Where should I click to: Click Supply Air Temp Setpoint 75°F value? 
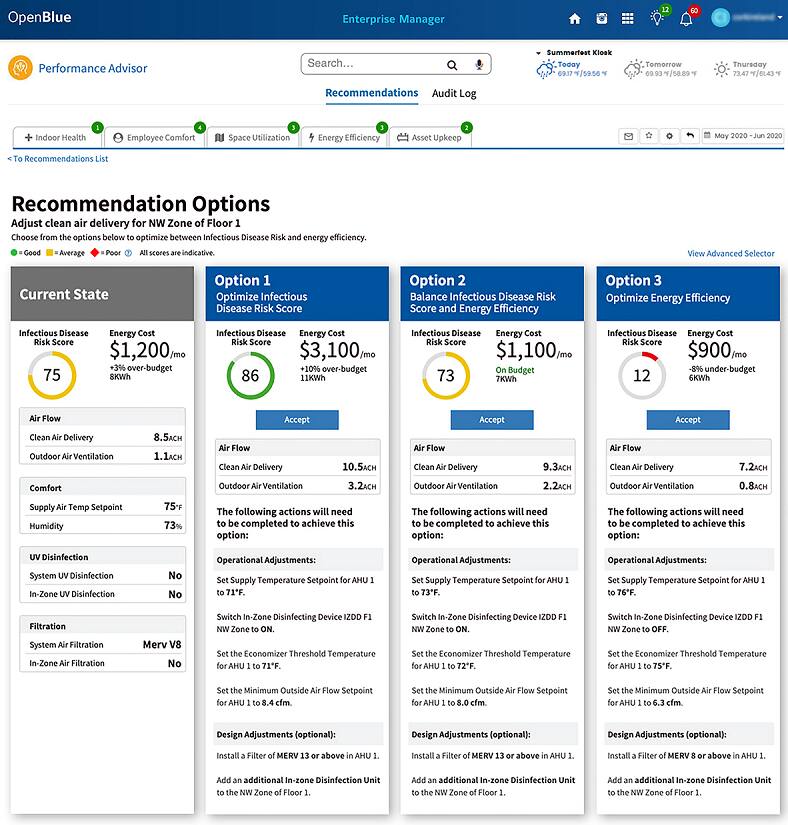click(x=173, y=507)
